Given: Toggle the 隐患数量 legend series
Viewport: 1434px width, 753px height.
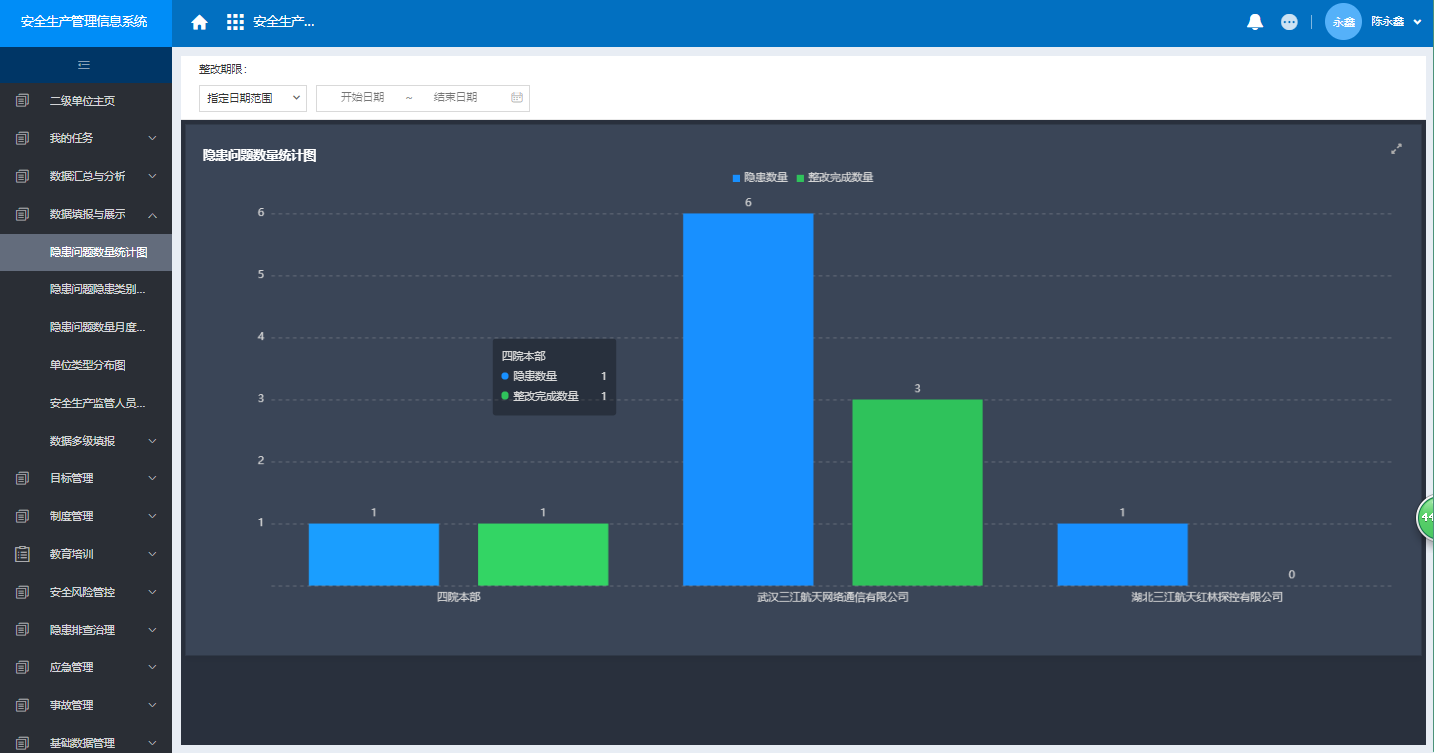Looking at the screenshot, I should click(x=760, y=177).
